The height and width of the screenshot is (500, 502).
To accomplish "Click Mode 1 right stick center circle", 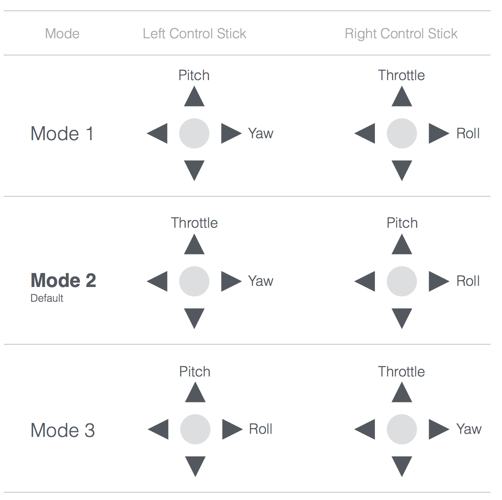I will [402, 133].
